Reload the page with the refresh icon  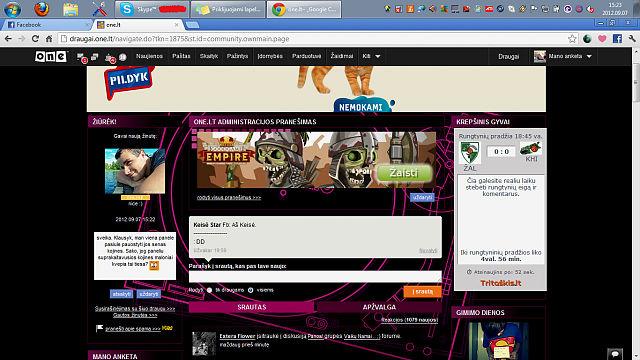(x=35, y=39)
